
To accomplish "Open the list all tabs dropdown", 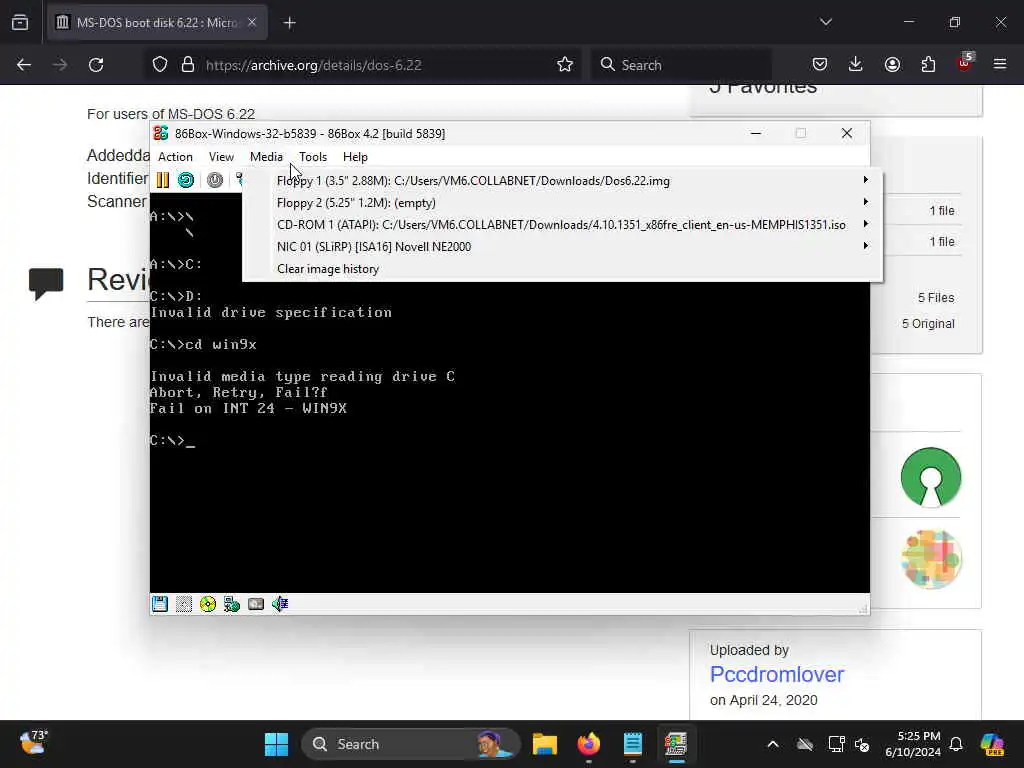I will click(x=826, y=22).
